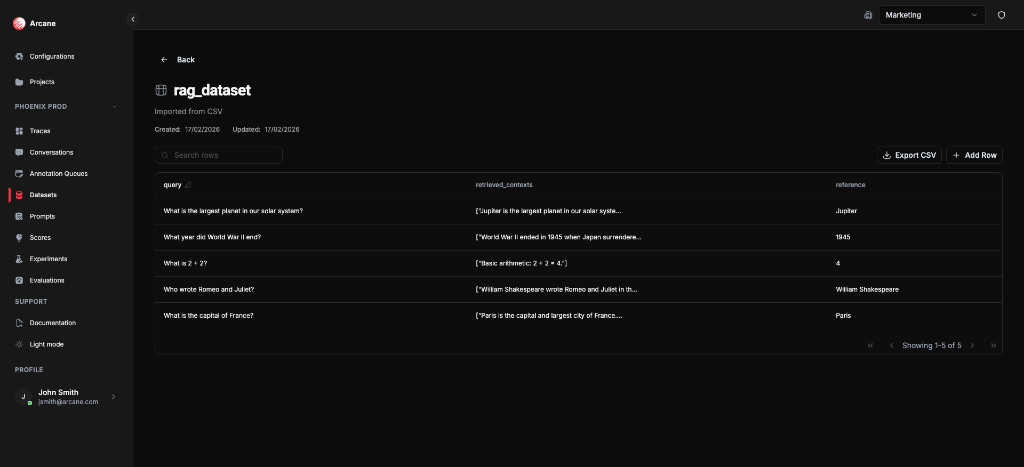Click the jsmith@arcane.com email text
The image size is (1024, 467).
(x=68, y=402)
